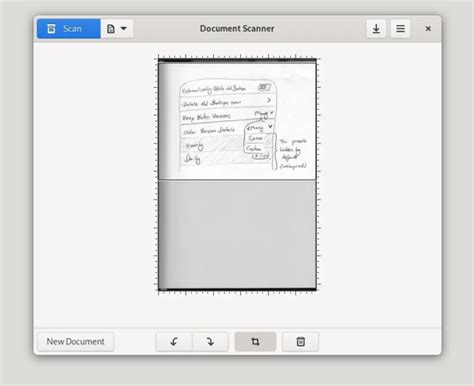Start a New Document
Screen dimensions: 474x386
point(76,342)
